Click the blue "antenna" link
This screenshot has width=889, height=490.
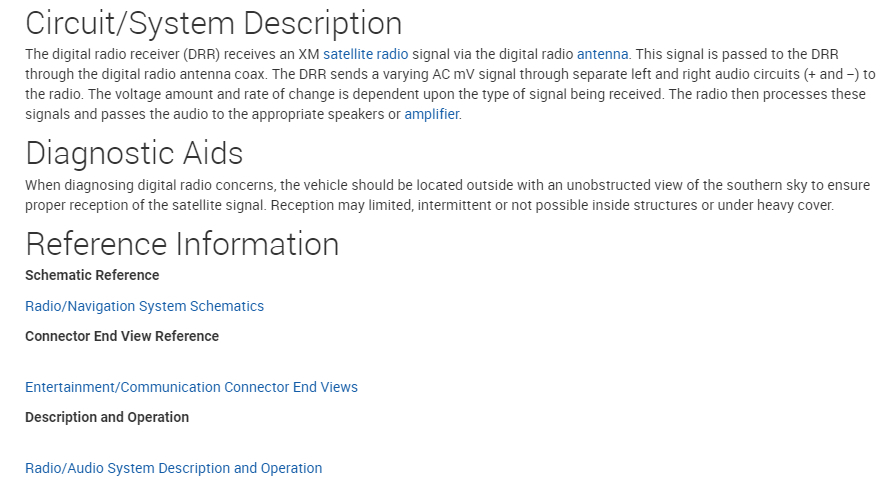pyautogui.click(x=602, y=54)
